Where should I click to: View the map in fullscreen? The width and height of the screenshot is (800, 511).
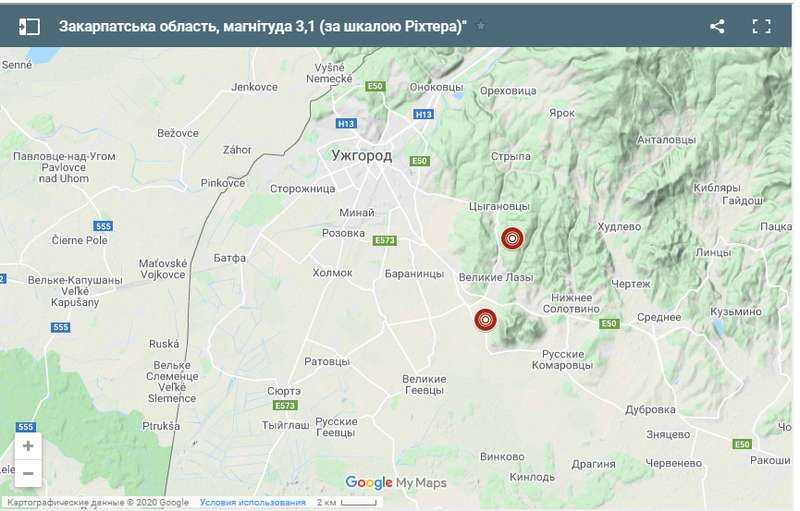point(761,27)
